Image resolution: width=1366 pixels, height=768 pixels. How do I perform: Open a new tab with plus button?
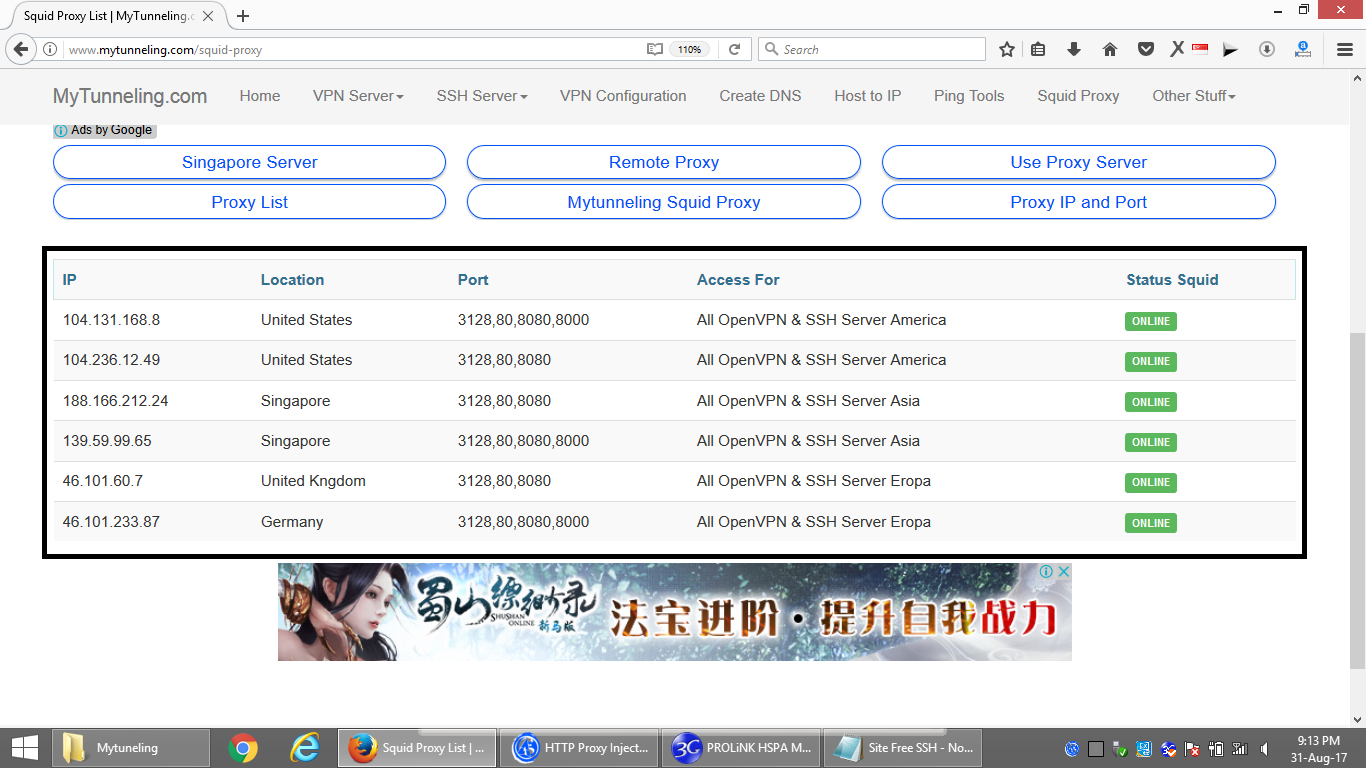click(243, 16)
